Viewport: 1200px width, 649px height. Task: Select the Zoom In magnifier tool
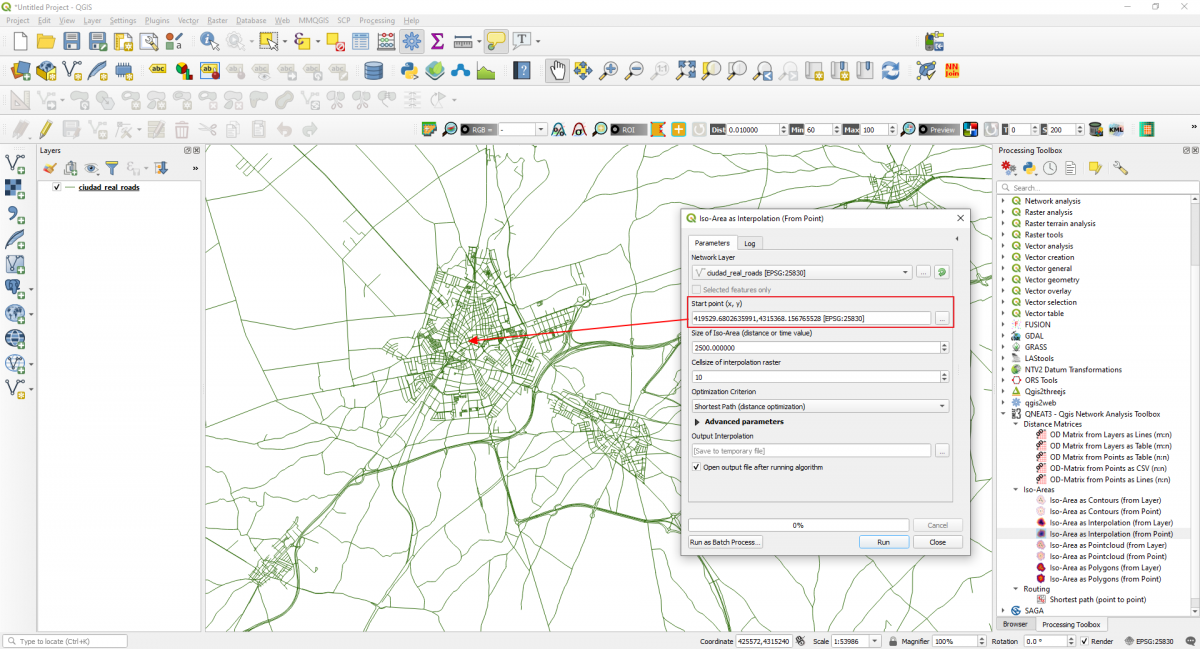(608, 71)
